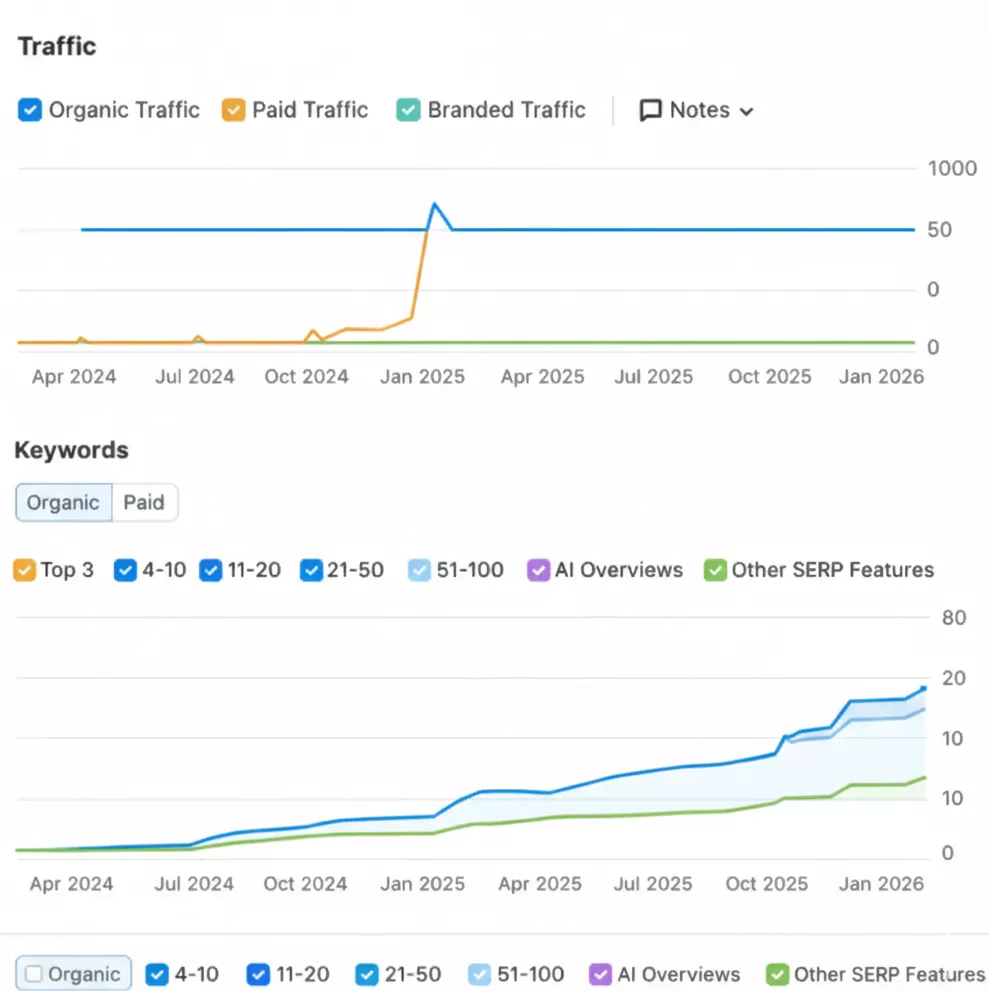Uncheck the Organic Traffic checkbox
989x991 pixels.
(x=30, y=110)
